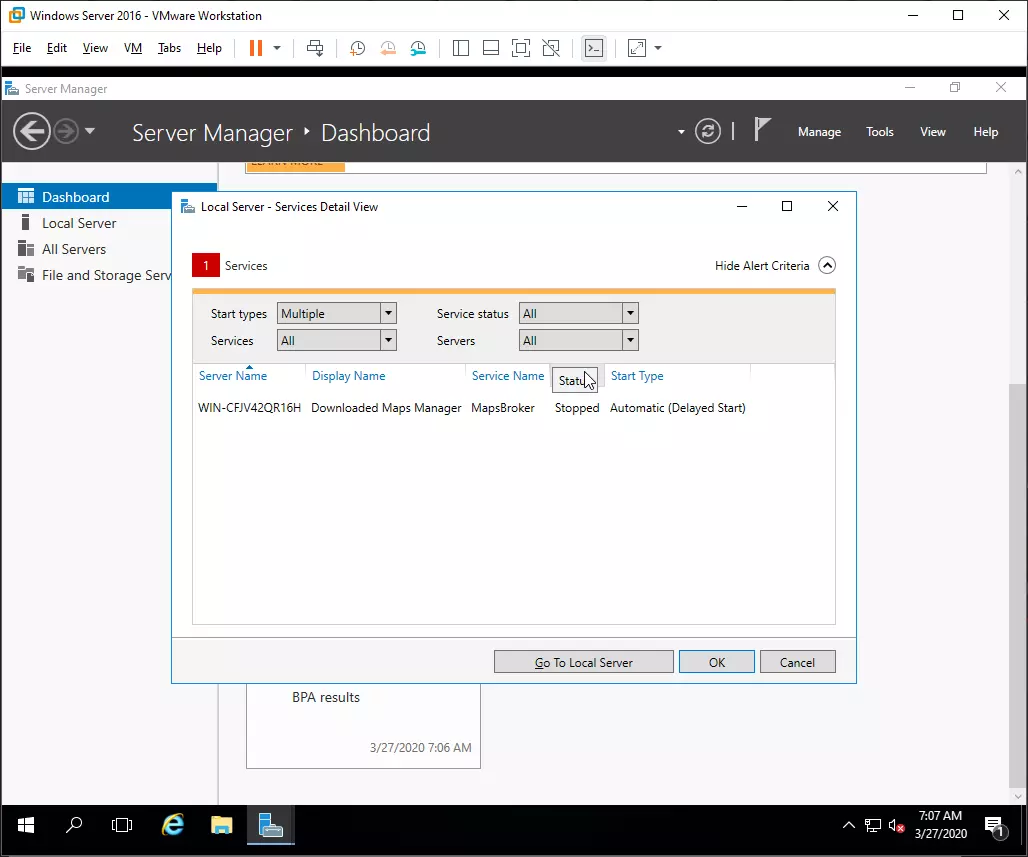This screenshot has height=857, width=1028.
Task: Open Windows taskbar search
Action: point(74,825)
